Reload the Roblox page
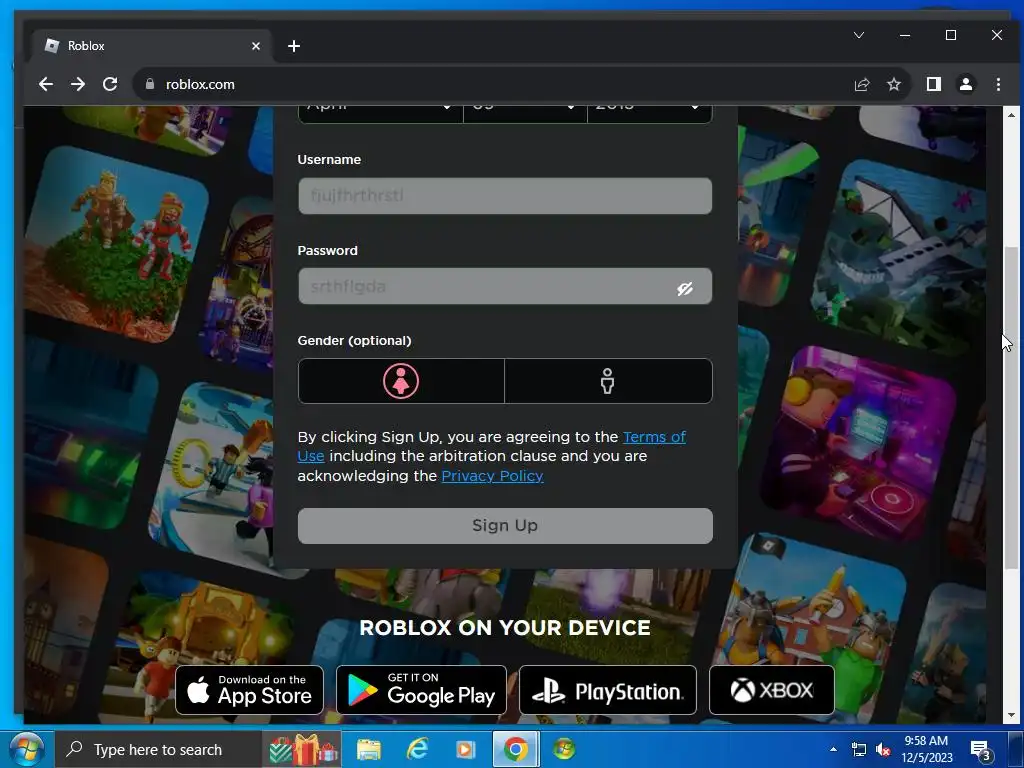 (x=110, y=84)
